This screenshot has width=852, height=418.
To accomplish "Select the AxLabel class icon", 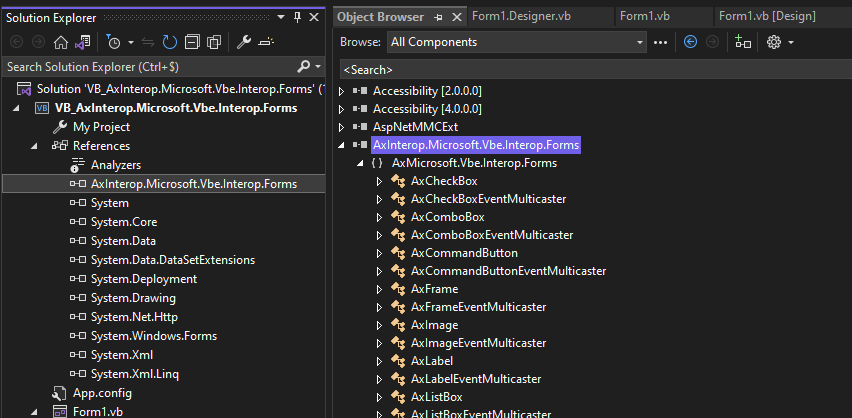I will 398,361.
